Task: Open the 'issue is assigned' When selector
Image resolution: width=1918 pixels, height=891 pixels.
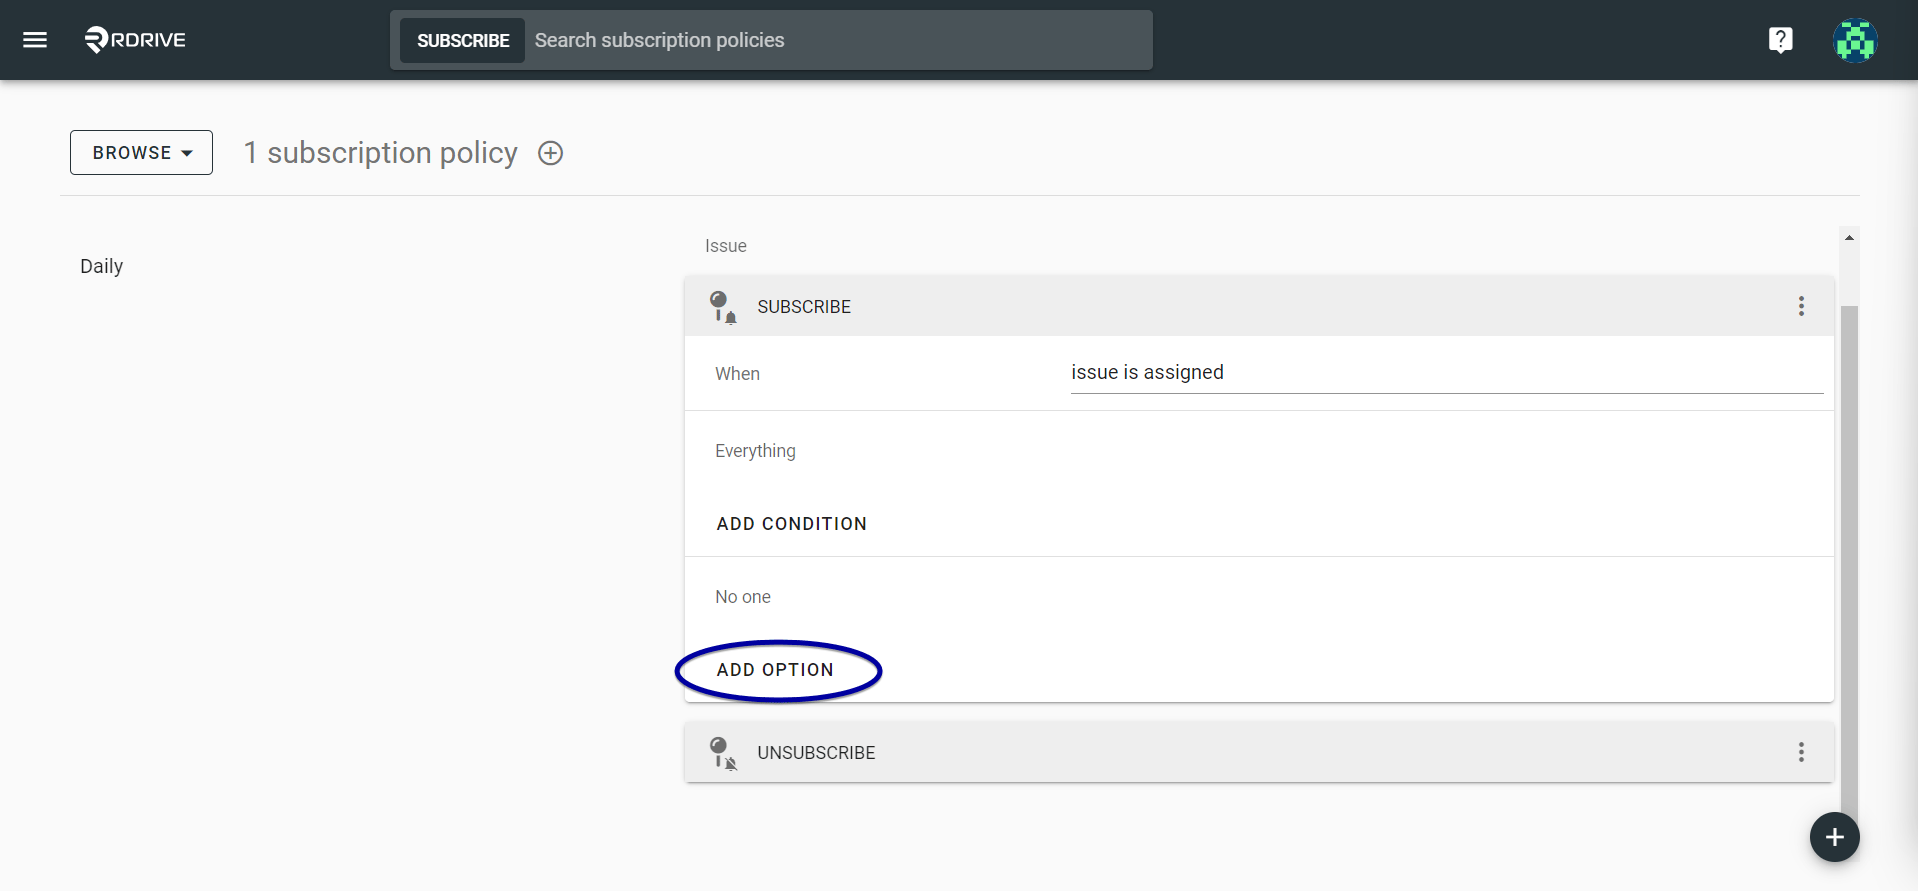Action: point(1446,373)
